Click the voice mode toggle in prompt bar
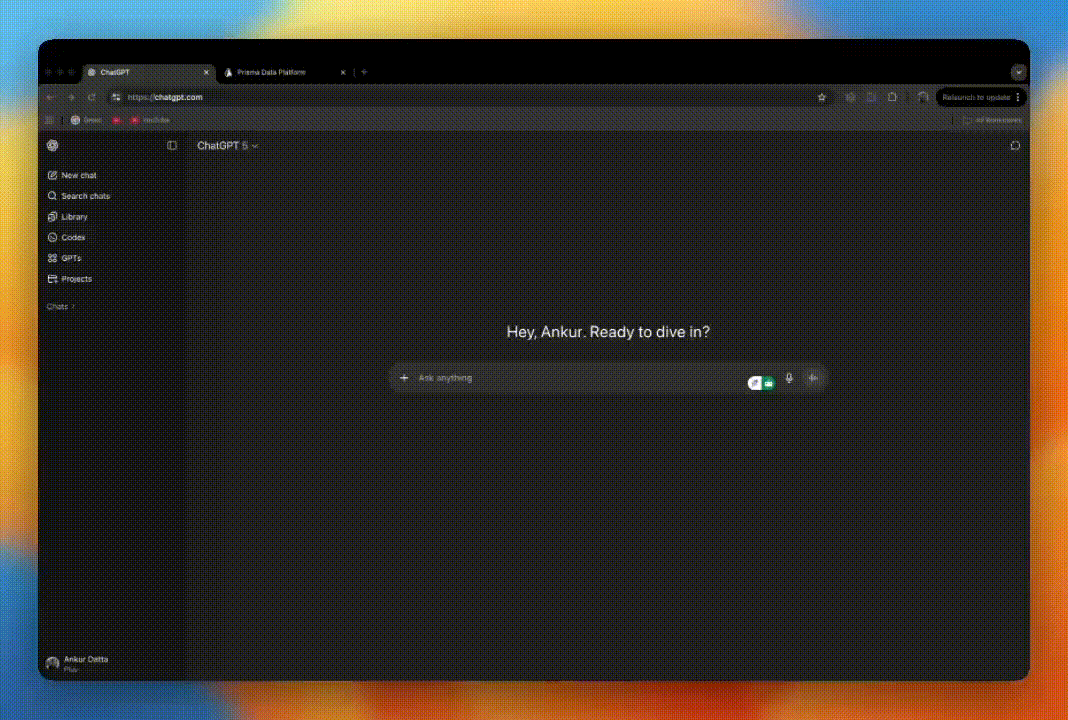 pyautogui.click(x=813, y=378)
